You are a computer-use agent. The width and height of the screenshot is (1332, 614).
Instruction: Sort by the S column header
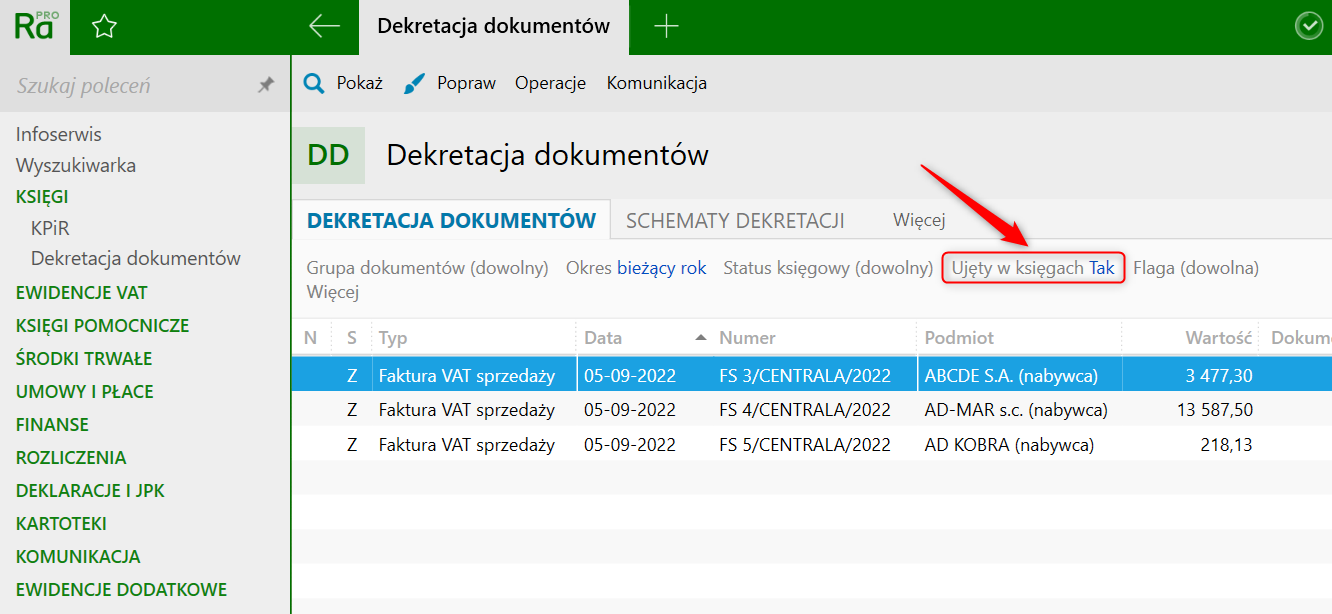click(351, 338)
